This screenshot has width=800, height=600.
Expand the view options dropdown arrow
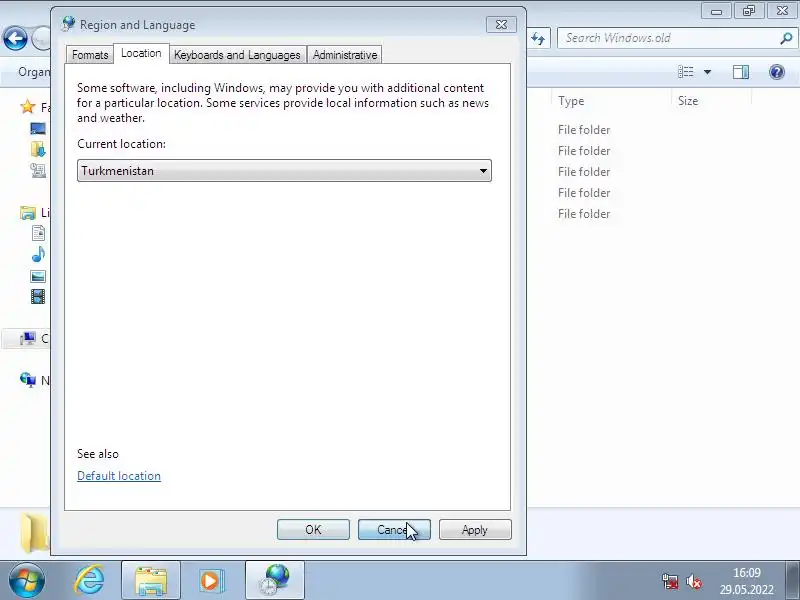[x=708, y=72]
